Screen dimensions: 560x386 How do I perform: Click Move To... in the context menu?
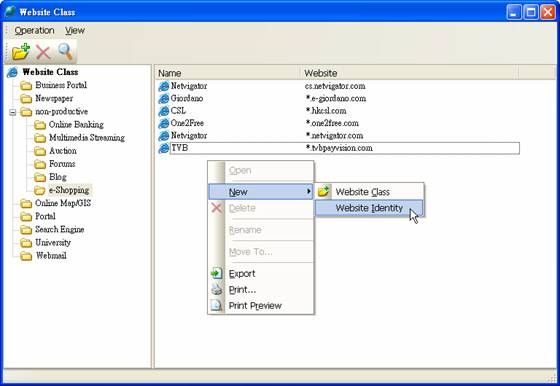pos(261,252)
